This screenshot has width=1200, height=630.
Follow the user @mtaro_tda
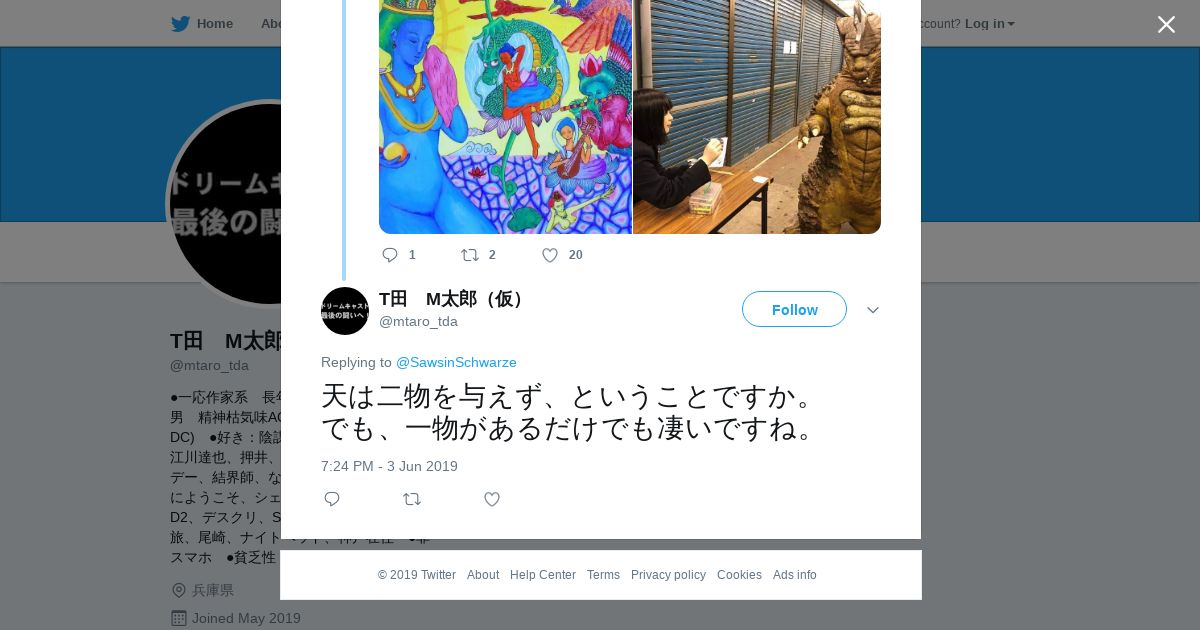[x=794, y=309]
